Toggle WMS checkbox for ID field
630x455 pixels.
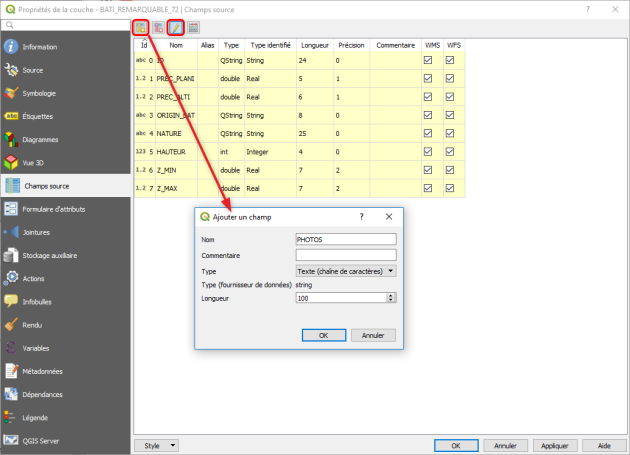[x=428, y=60]
